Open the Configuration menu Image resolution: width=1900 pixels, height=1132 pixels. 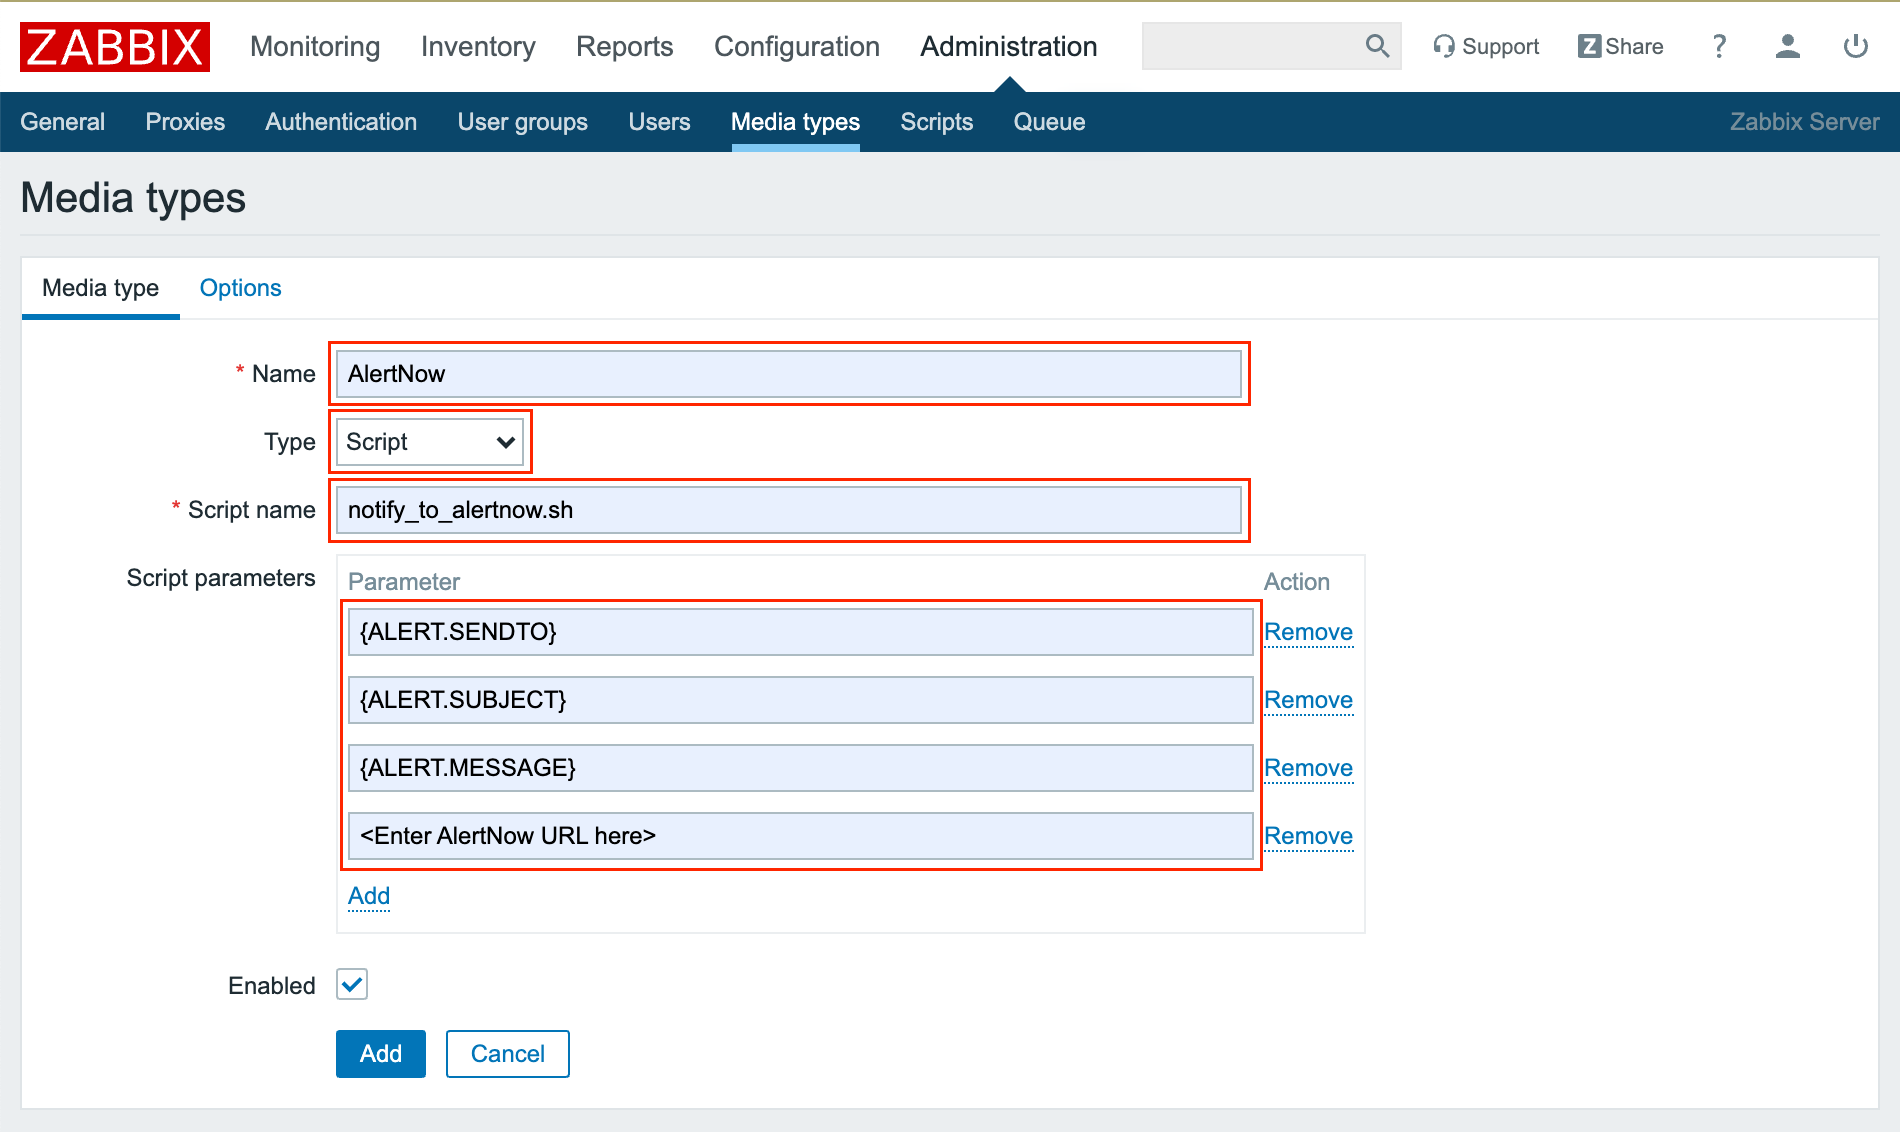pyautogui.click(x=796, y=47)
